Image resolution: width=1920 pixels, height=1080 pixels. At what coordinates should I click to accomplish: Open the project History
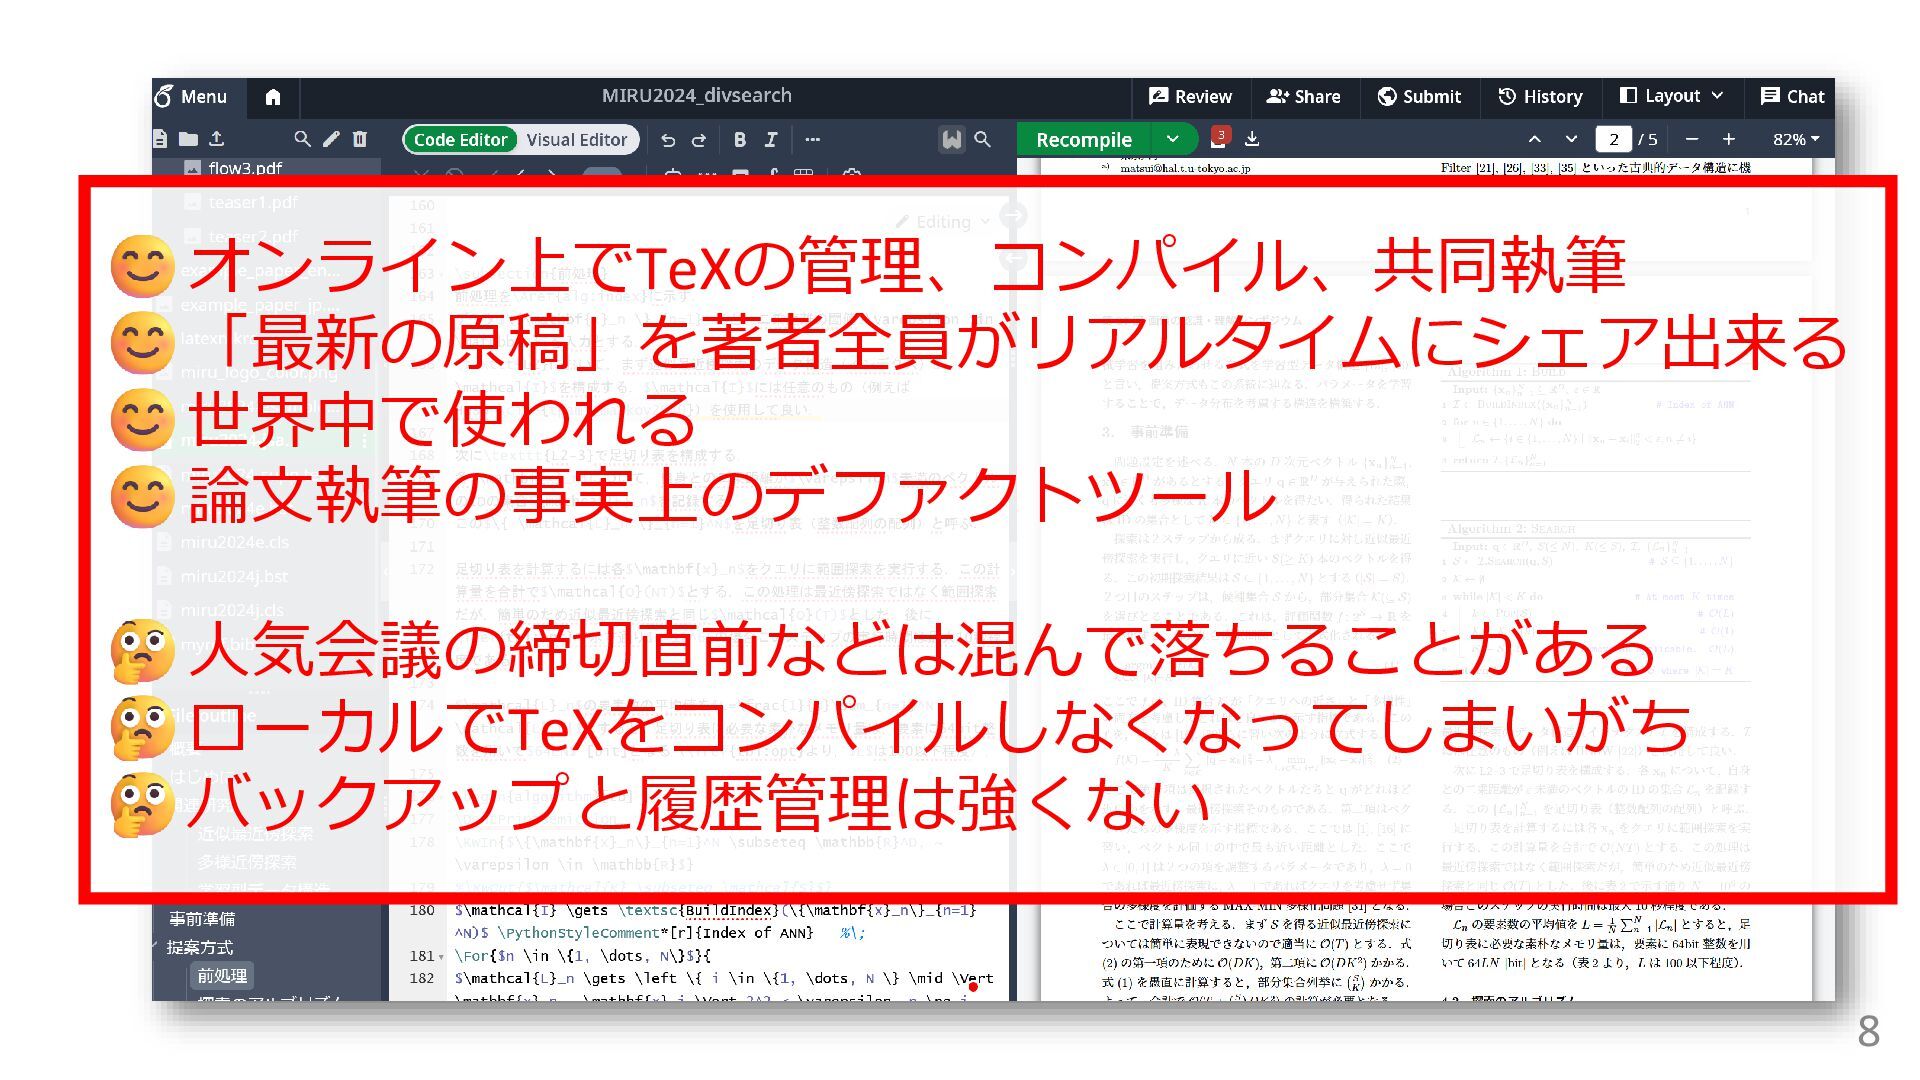point(1540,97)
